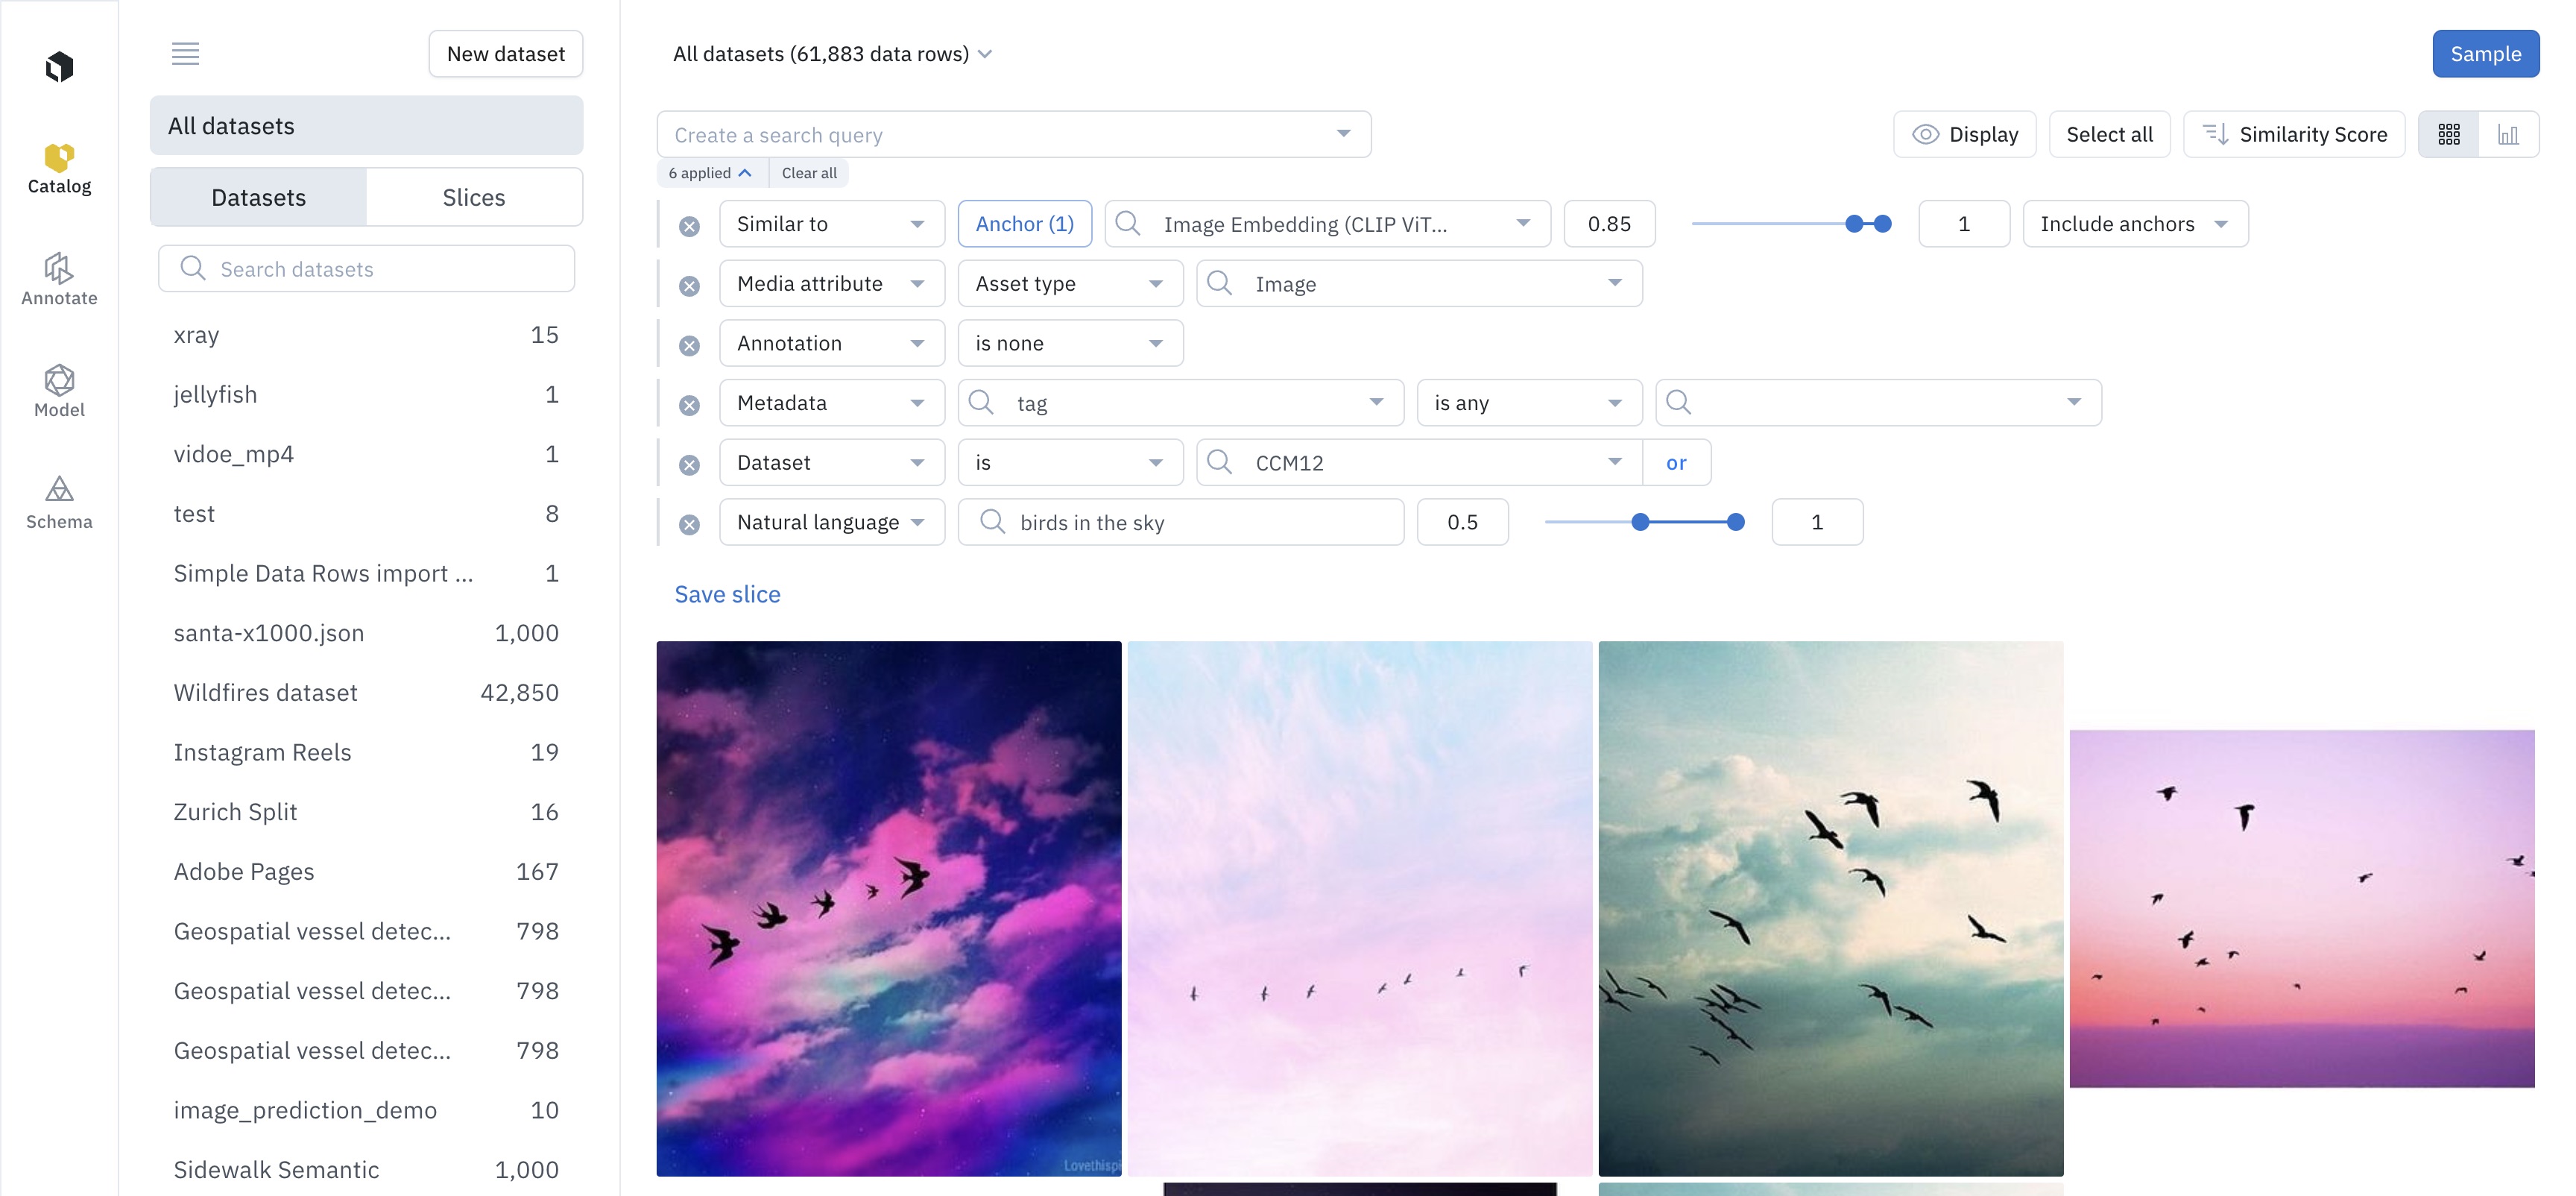Delete the Annotation filter row

coord(689,345)
